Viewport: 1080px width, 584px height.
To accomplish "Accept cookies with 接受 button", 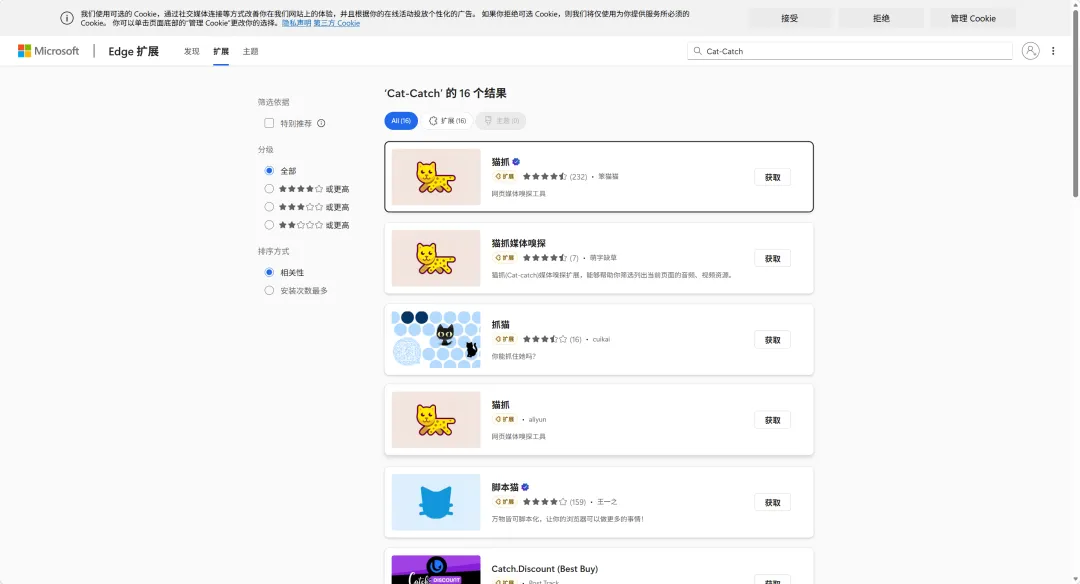I will tap(789, 19).
